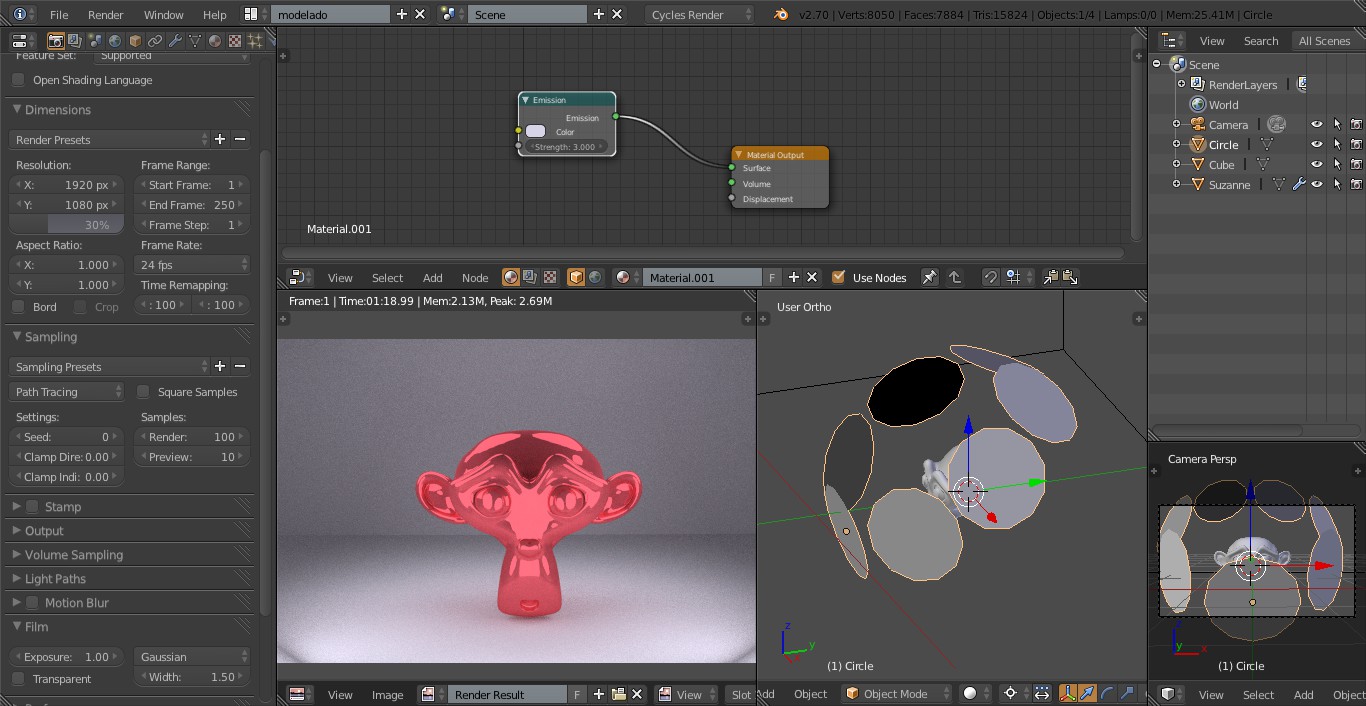Open the Material properties tab (sphere icon)
1366x706 pixels.
pos(215,41)
